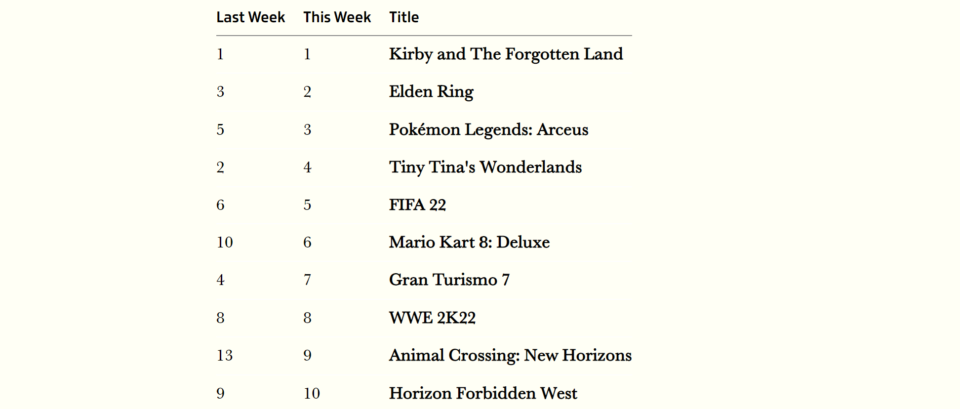This screenshot has height=409, width=960.
Task: Select Pokémon Legends: Arceus entry
Action: pos(488,130)
